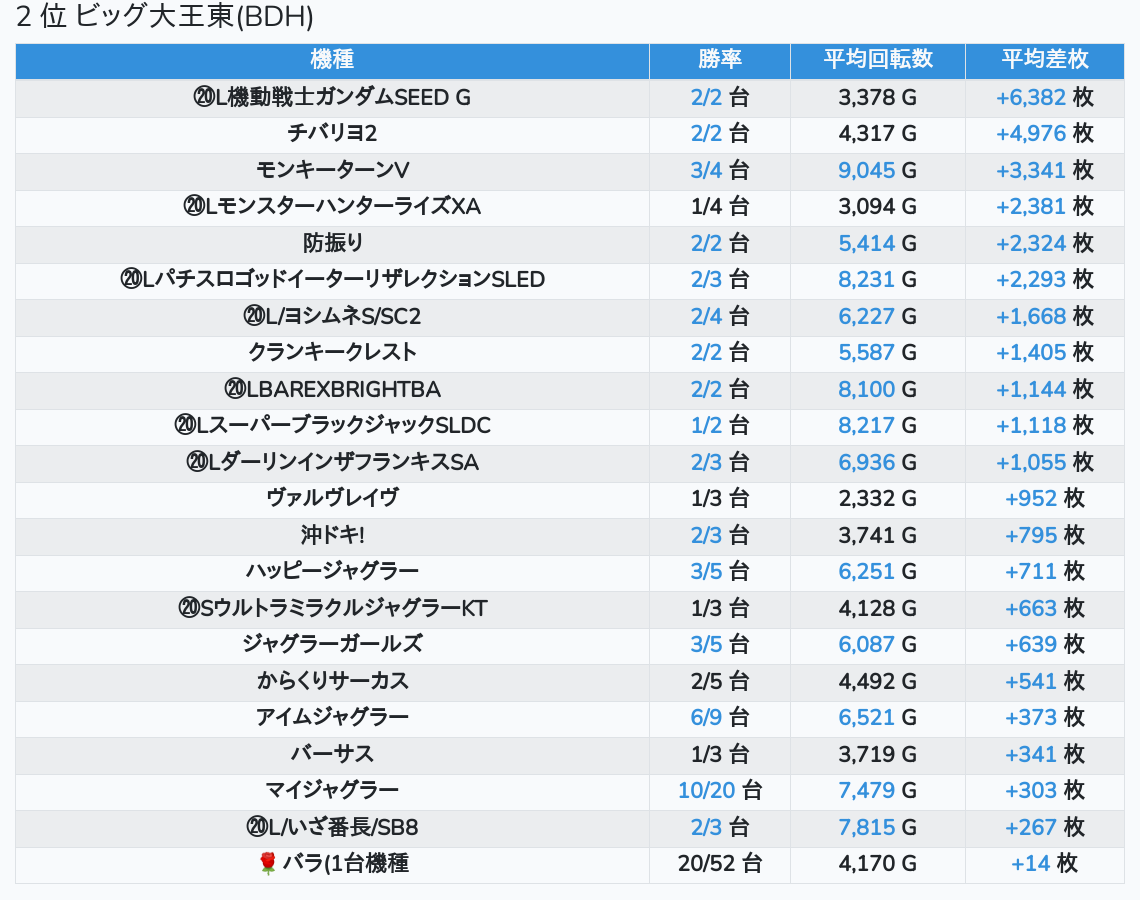Select the マイジャグラー machine name
Viewport: 1140px width, 900px height.
pos(332,790)
